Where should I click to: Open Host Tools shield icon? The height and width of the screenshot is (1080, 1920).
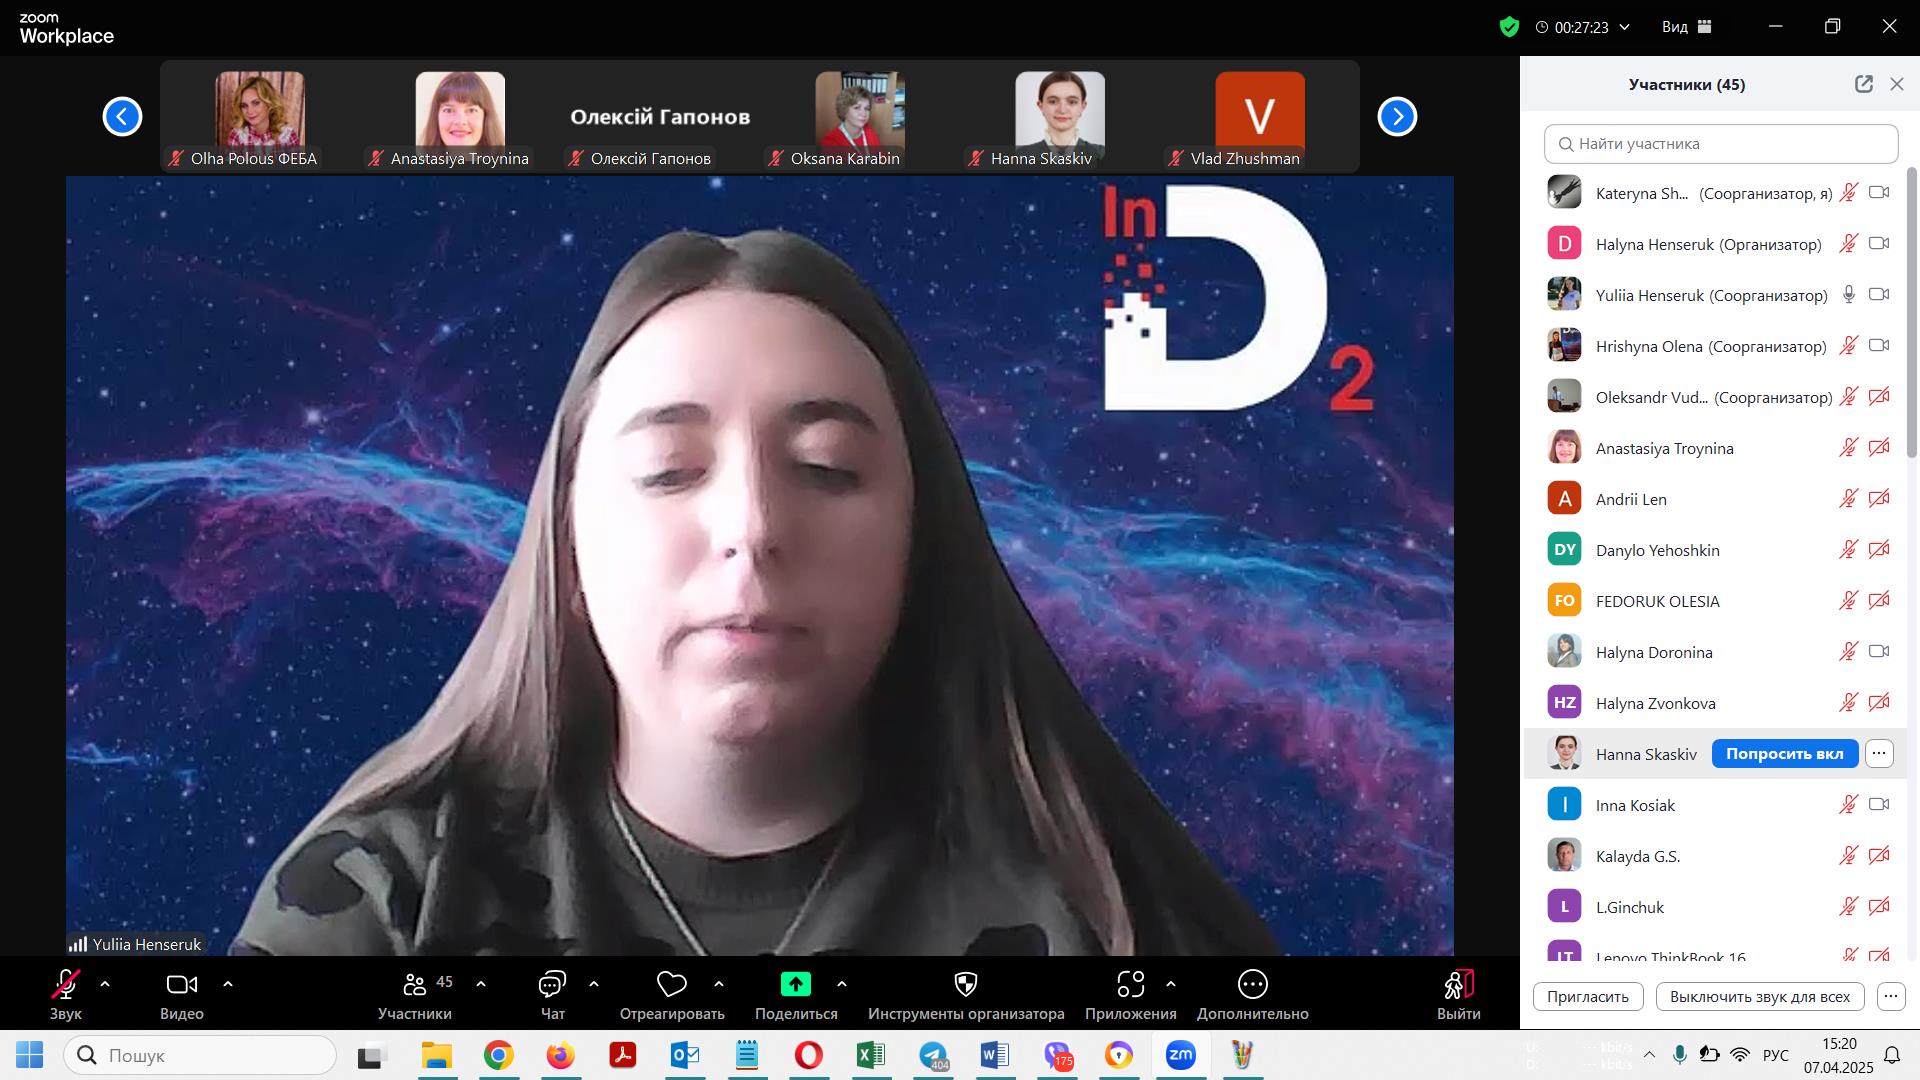(965, 985)
